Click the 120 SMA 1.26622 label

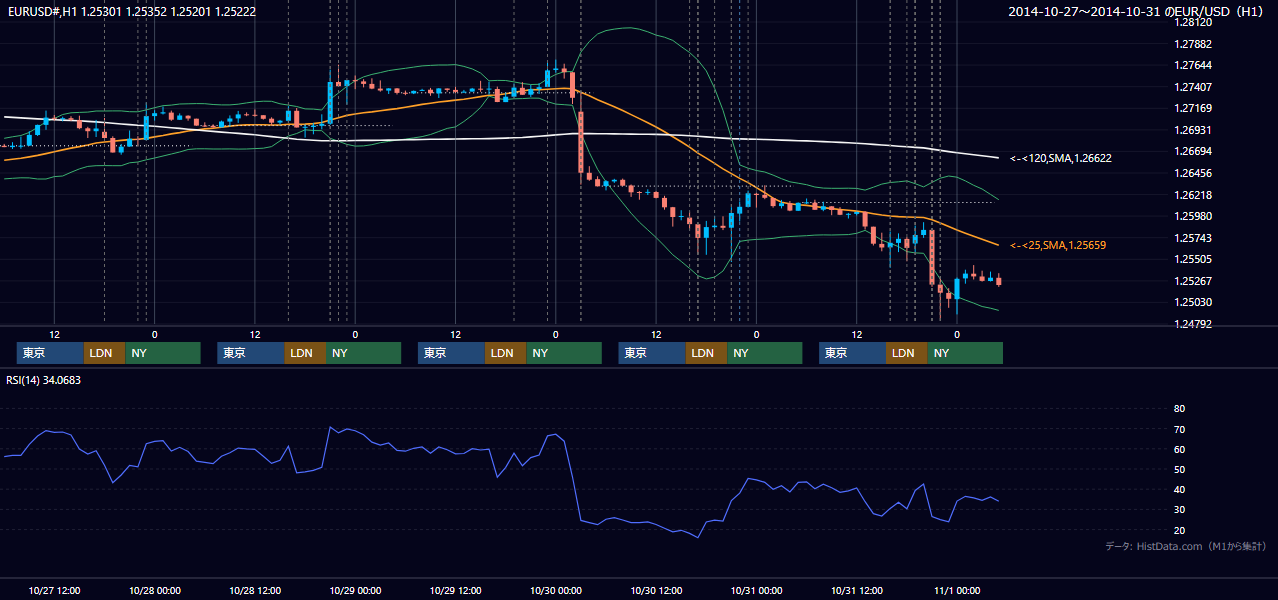click(x=1061, y=158)
